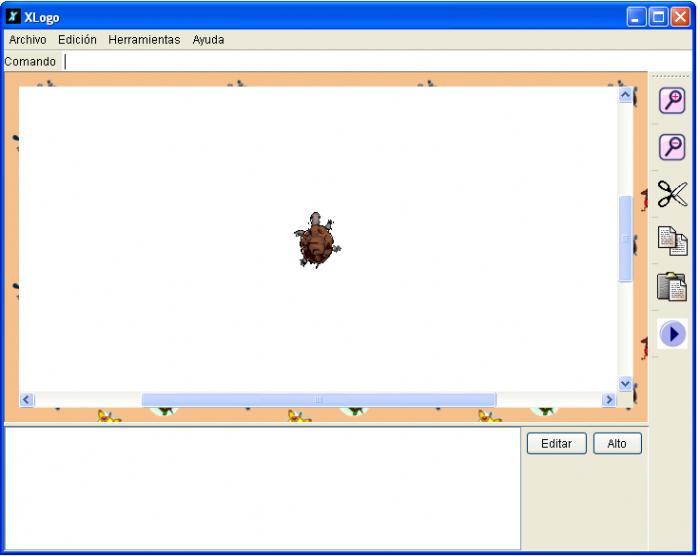Click the Editar button
This screenshot has height=557, width=700.
pyautogui.click(x=556, y=443)
